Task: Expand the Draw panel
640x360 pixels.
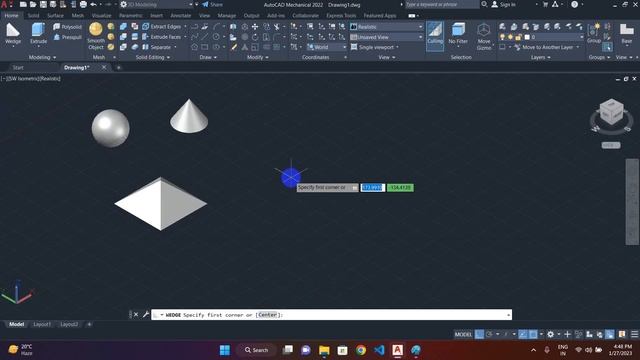Action: [x=208, y=57]
